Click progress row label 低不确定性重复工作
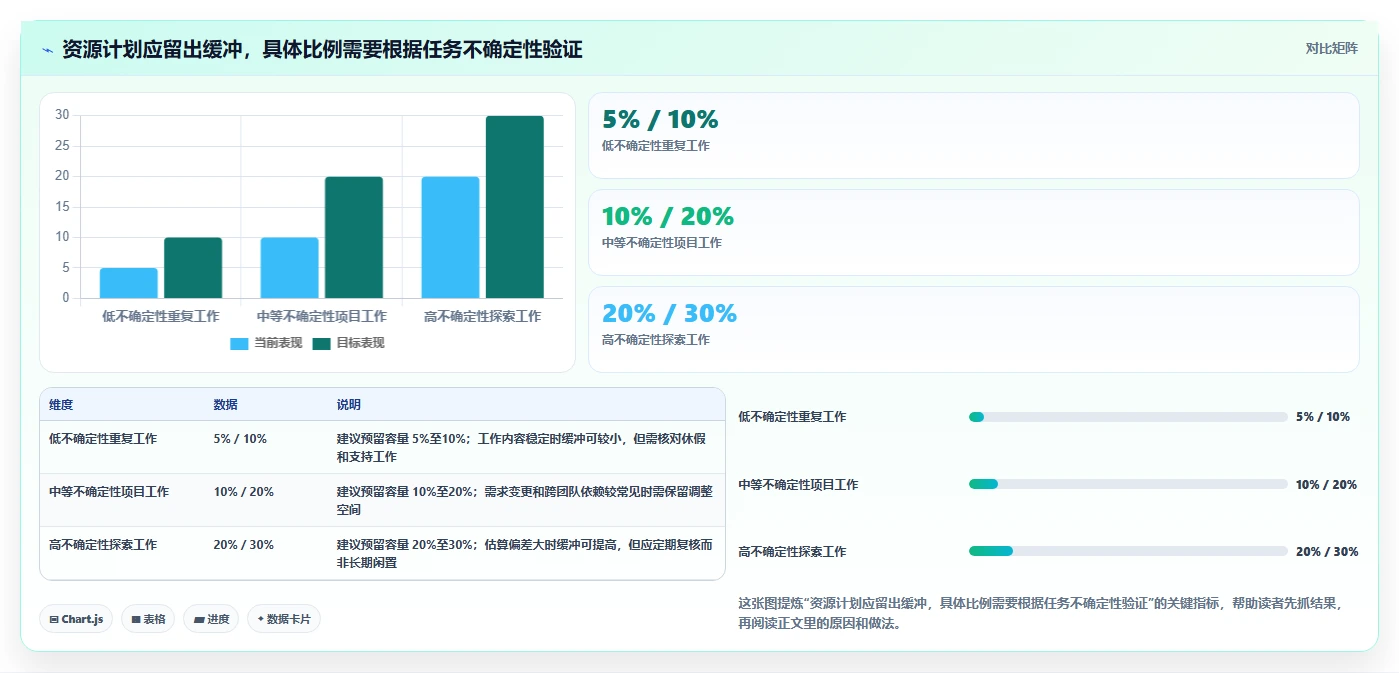This screenshot has width=1399, height=673. point(792,417)
